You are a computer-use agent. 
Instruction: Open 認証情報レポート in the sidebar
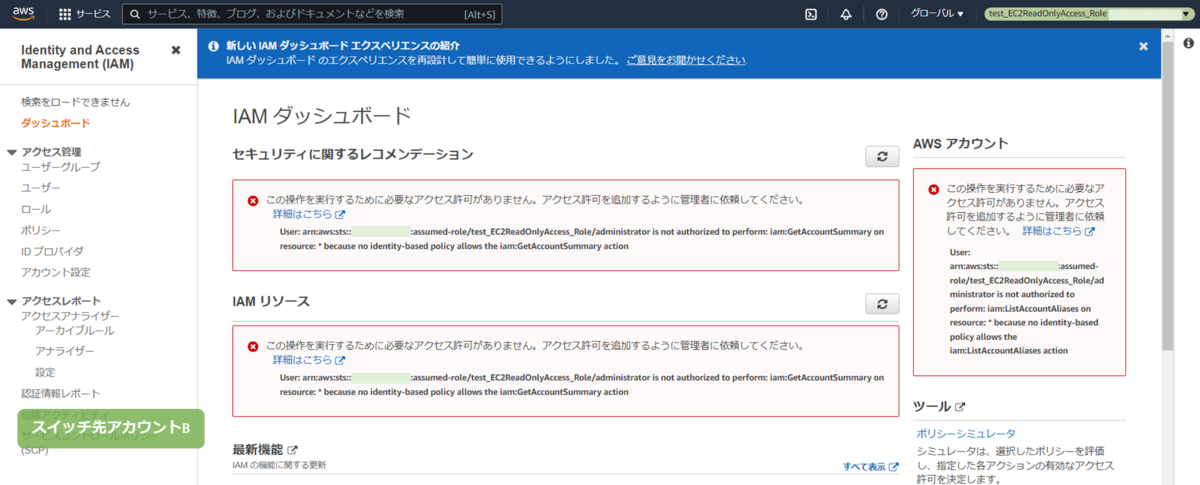click(x=61, y=393)
